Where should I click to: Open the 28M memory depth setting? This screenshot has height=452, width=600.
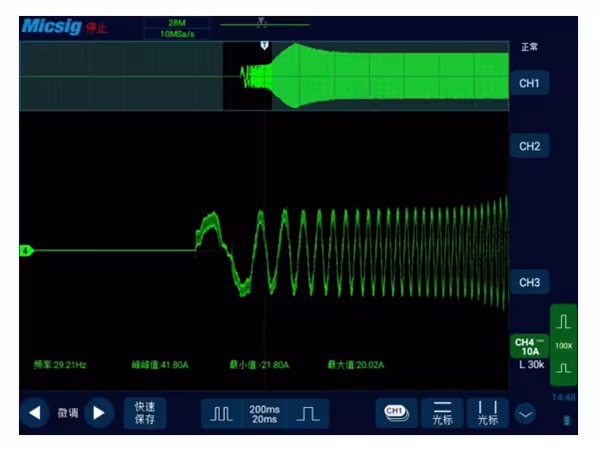[177, 23]
